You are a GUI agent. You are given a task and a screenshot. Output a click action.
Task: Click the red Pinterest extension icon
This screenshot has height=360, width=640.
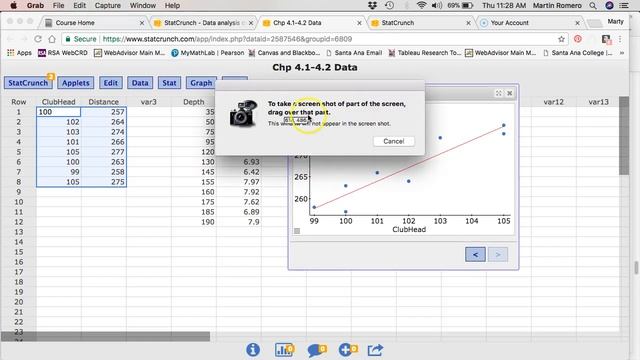coord(578,39)
